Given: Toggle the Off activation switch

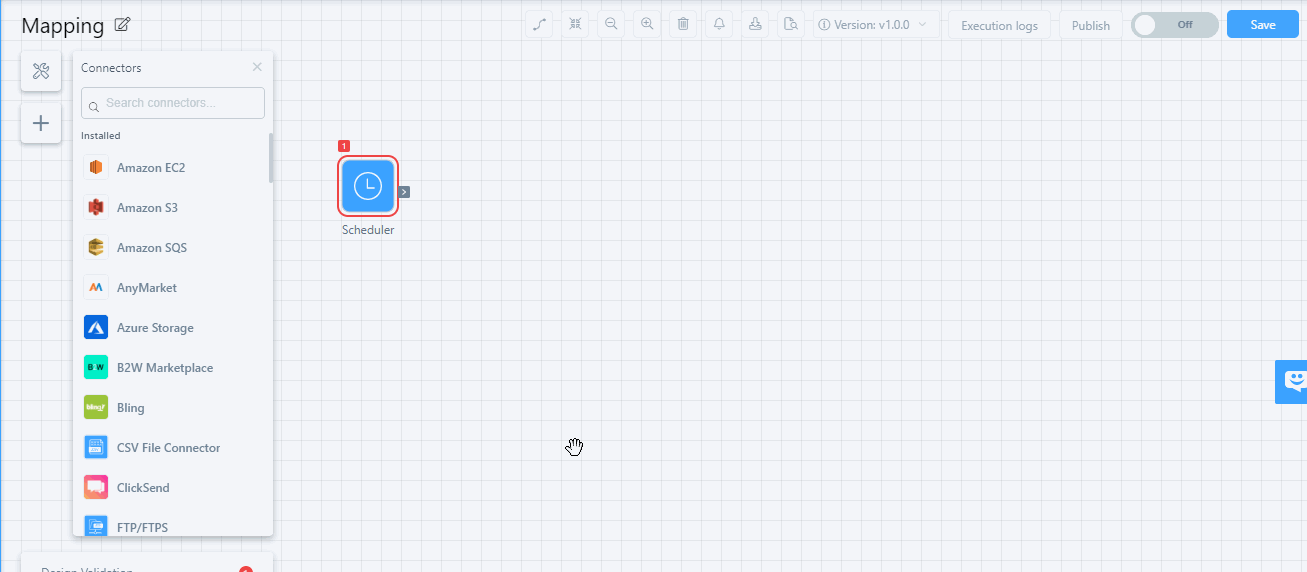Looking at the screenshot, I should 1175,25.
